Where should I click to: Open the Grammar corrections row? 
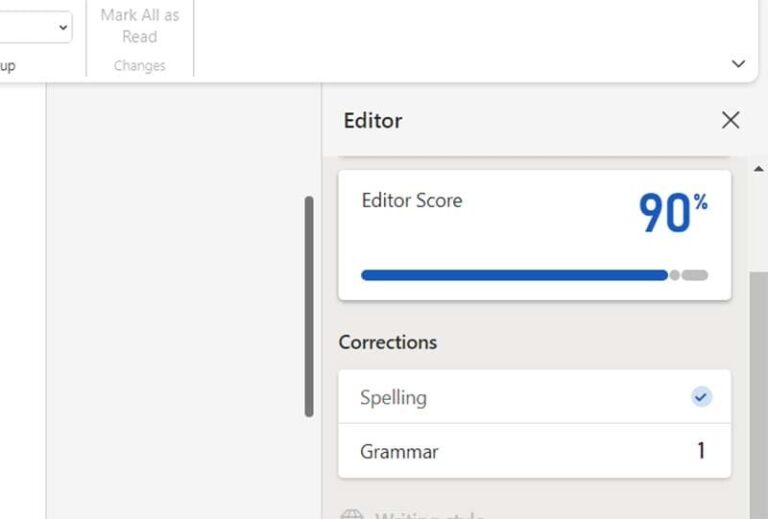[534, 451]
